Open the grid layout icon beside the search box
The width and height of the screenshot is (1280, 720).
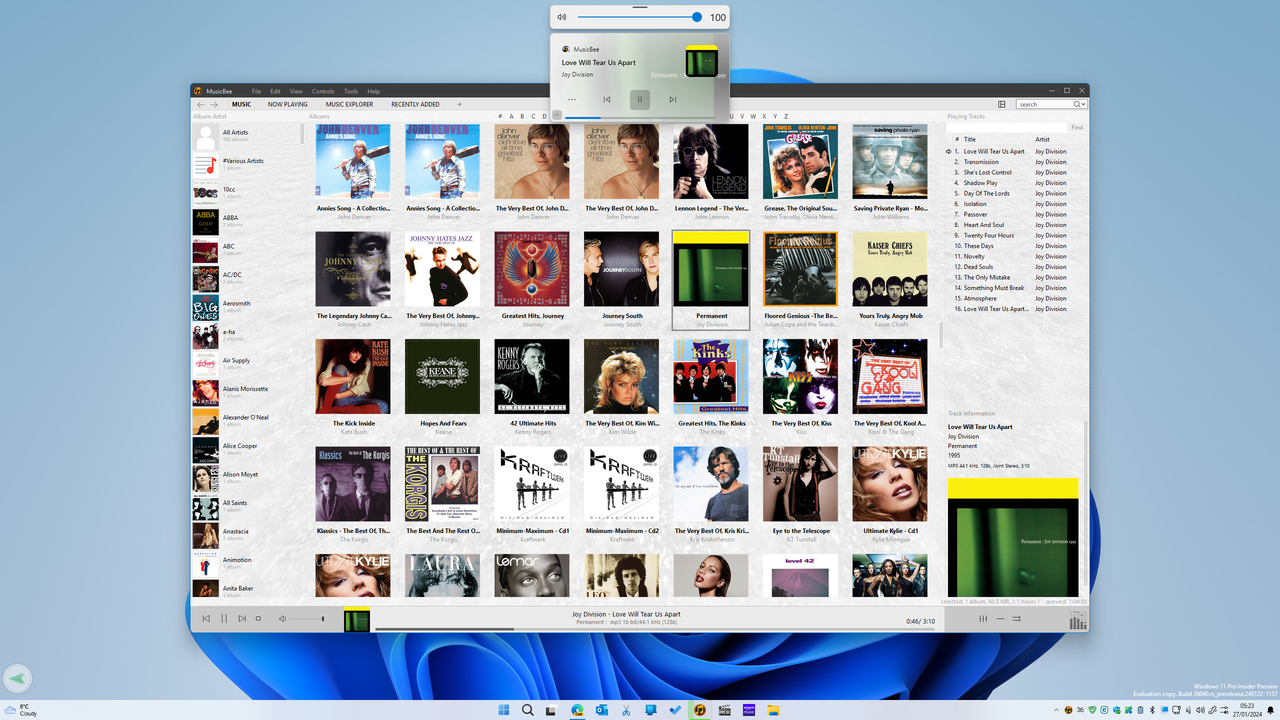point(1001,104)
